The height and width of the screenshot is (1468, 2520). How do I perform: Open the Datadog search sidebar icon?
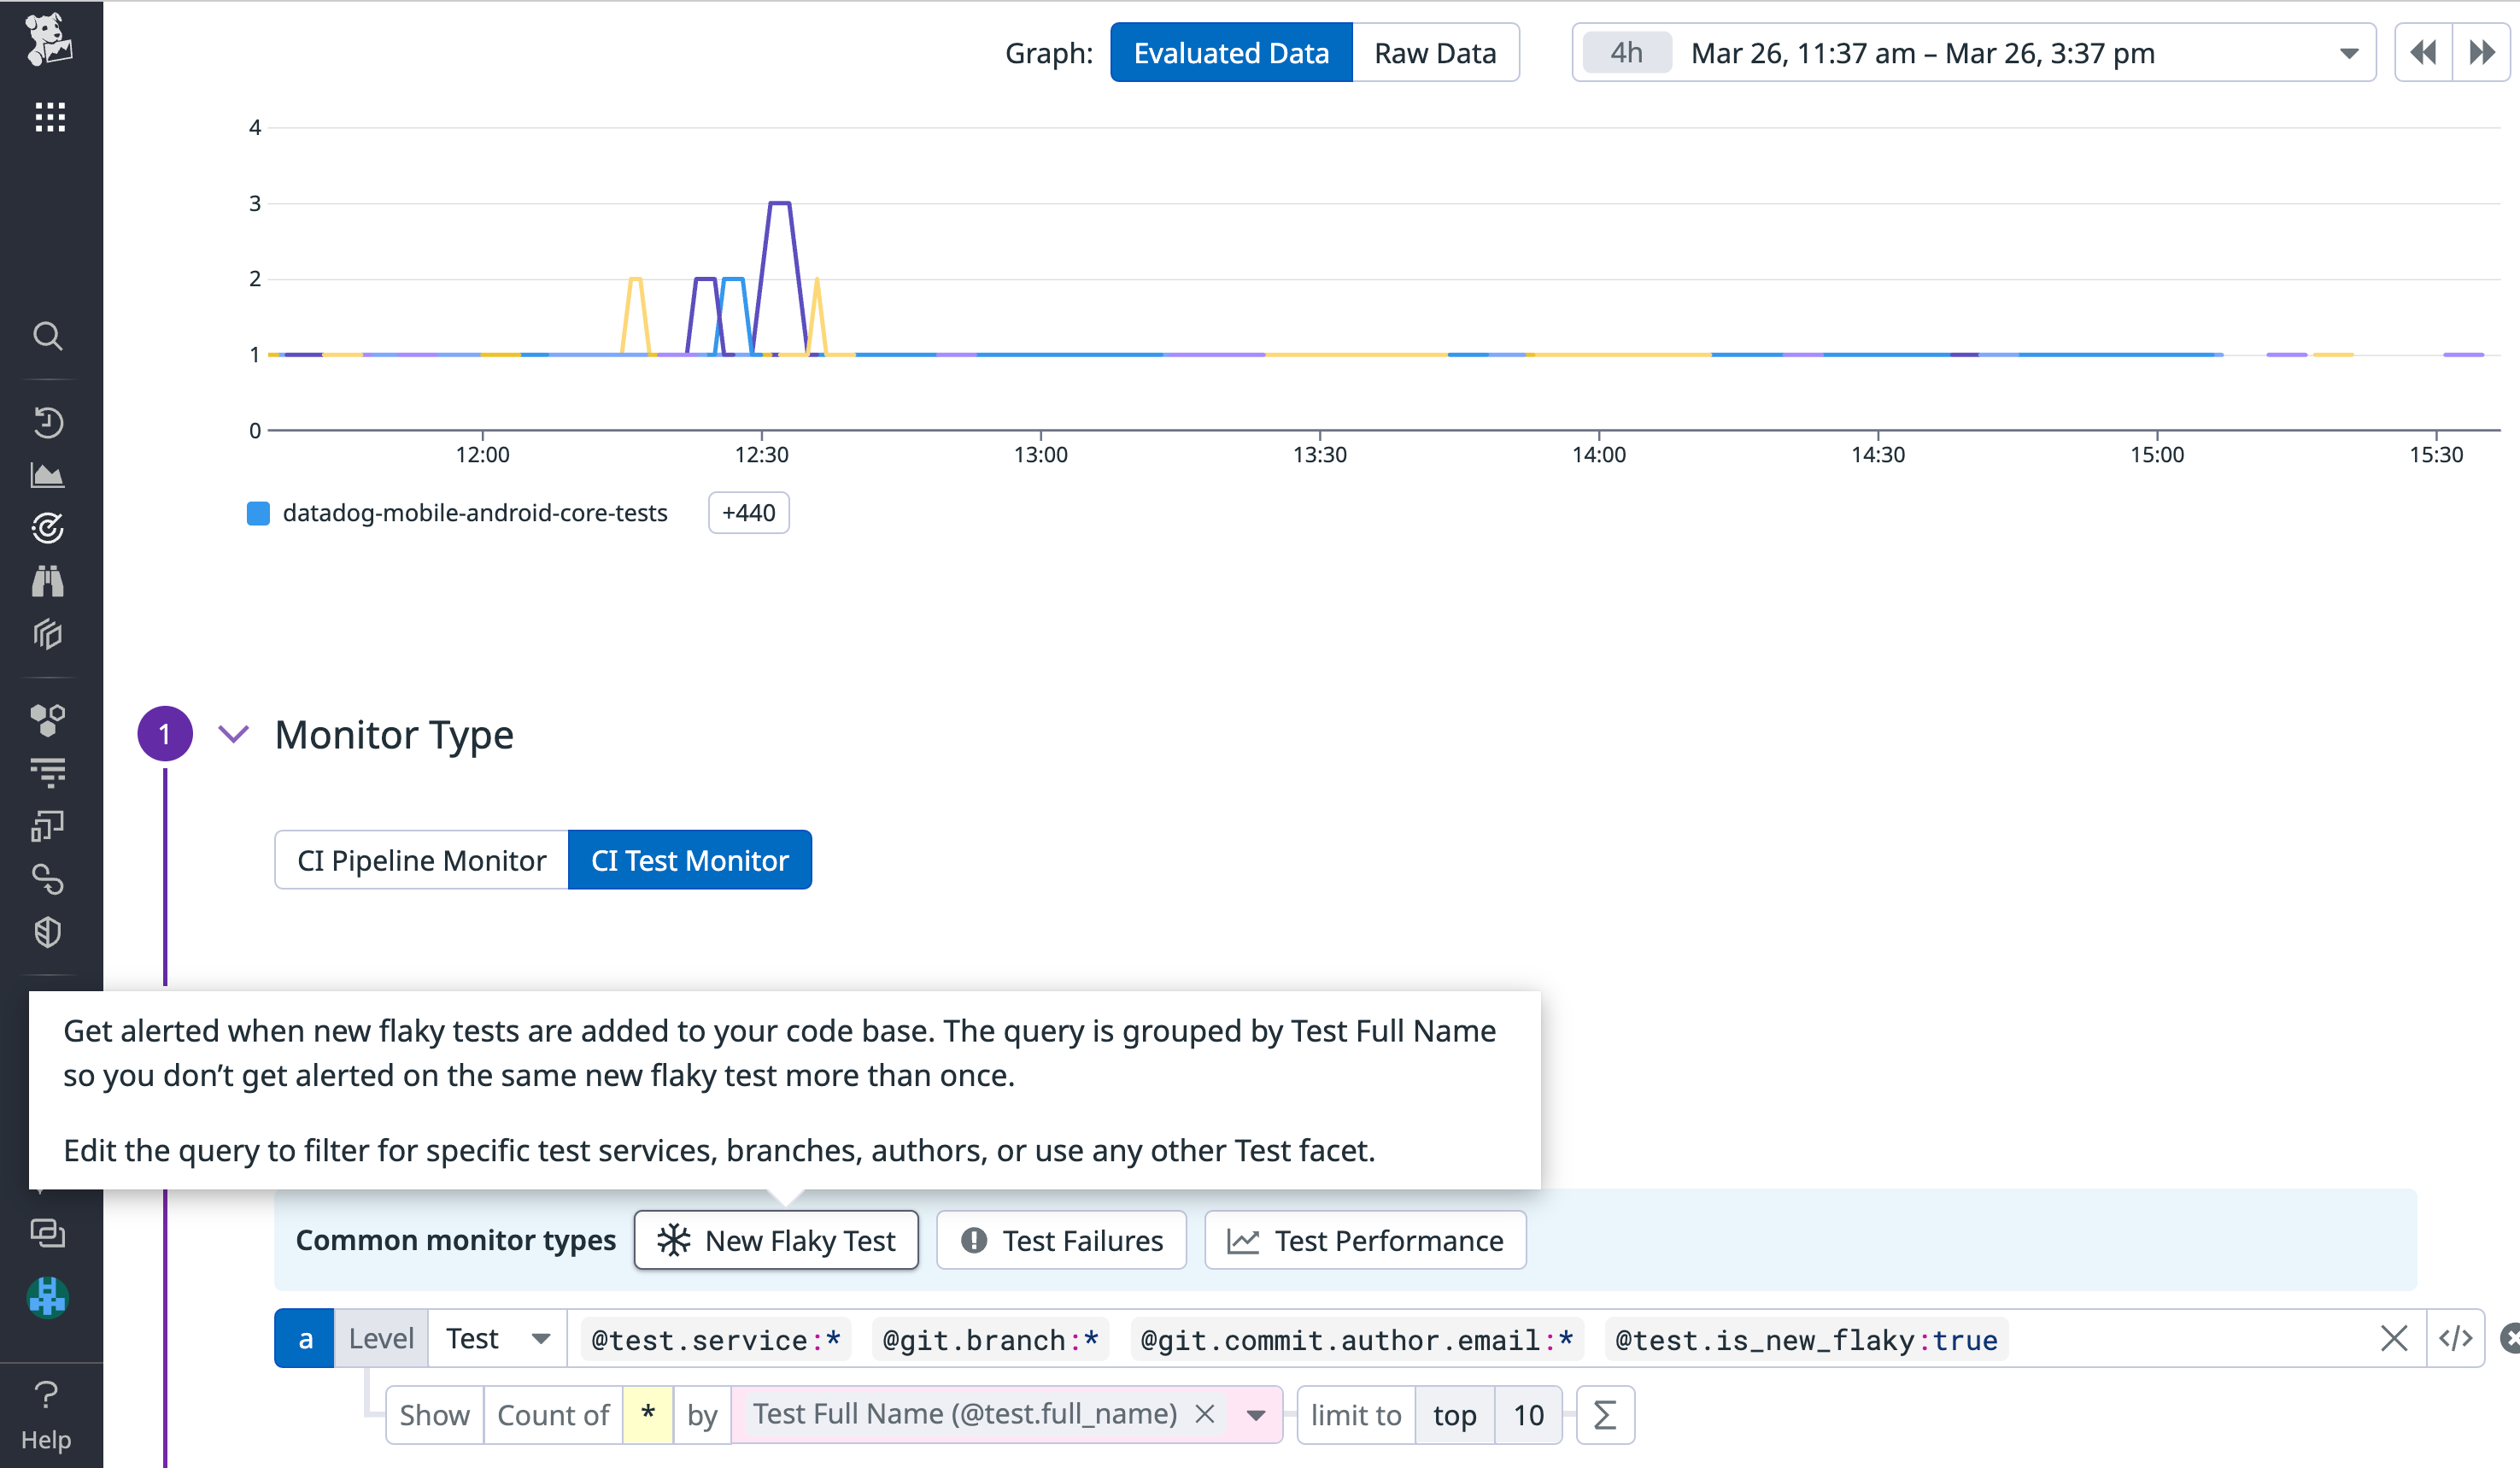click(x=47, y=336)
